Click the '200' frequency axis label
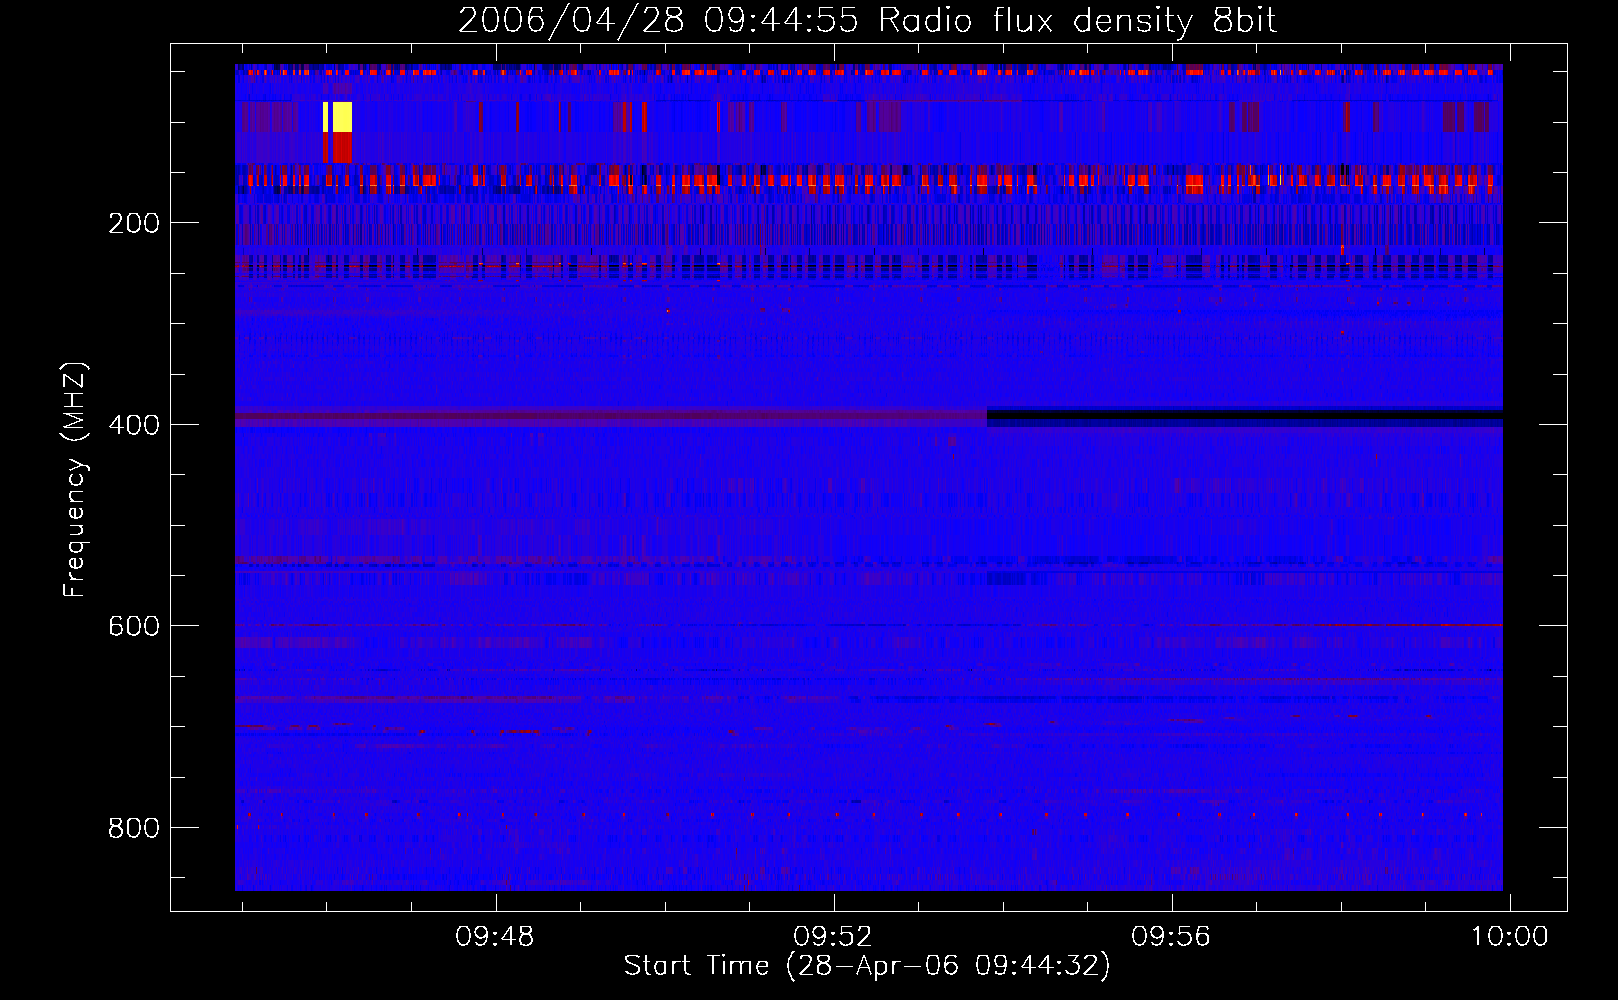This screenshot has height=1000, width=1618. coord(134,223)
